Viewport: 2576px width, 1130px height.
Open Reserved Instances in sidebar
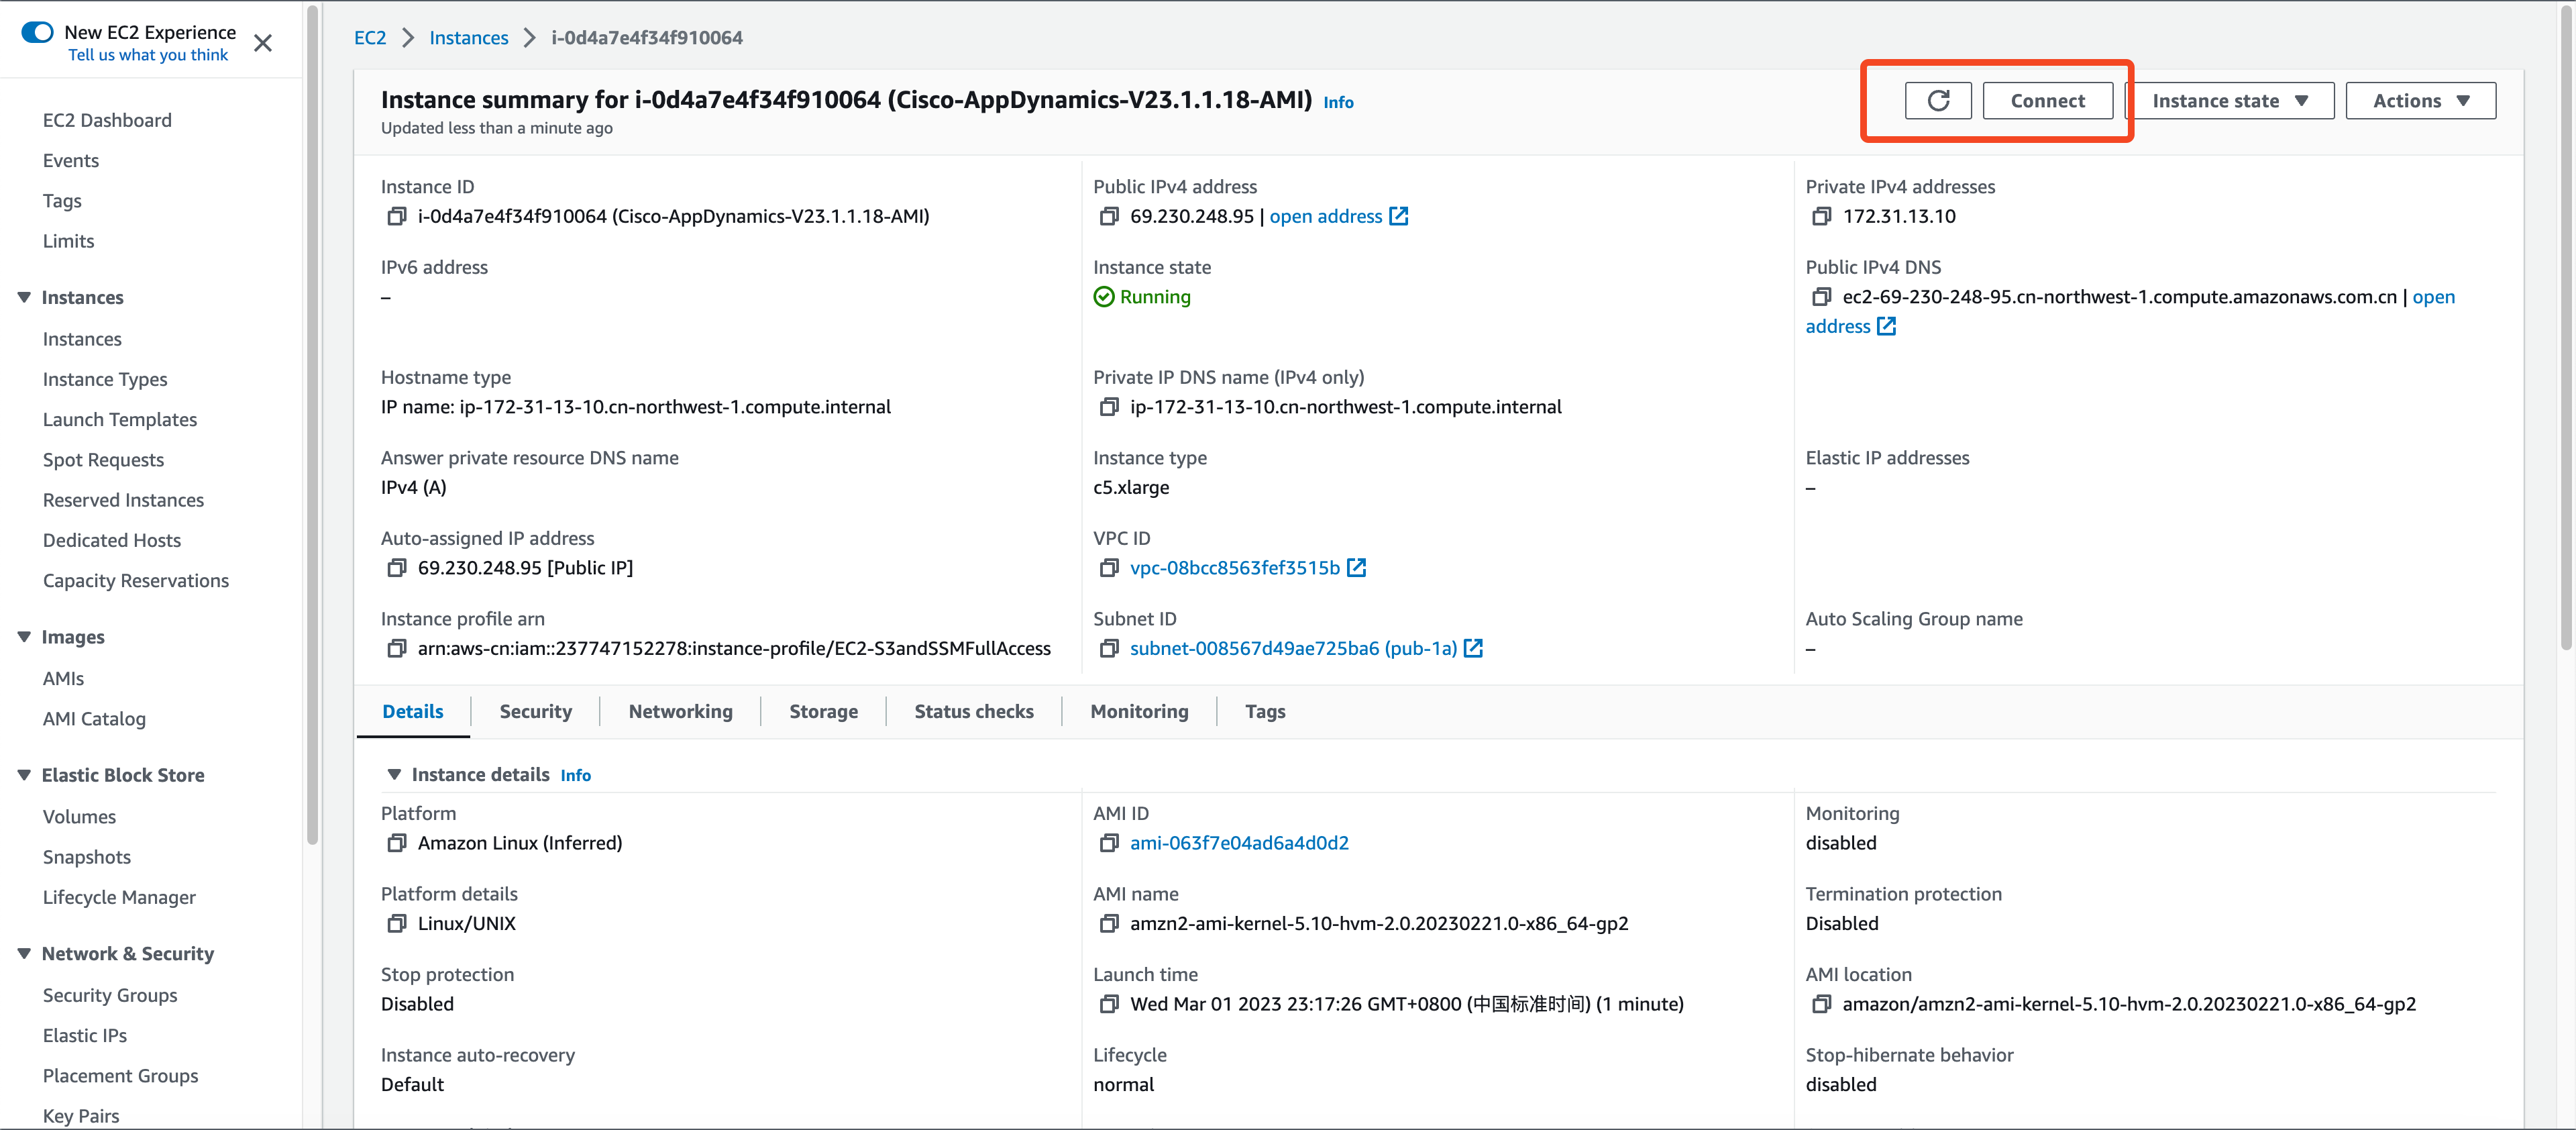coord(123,500)
